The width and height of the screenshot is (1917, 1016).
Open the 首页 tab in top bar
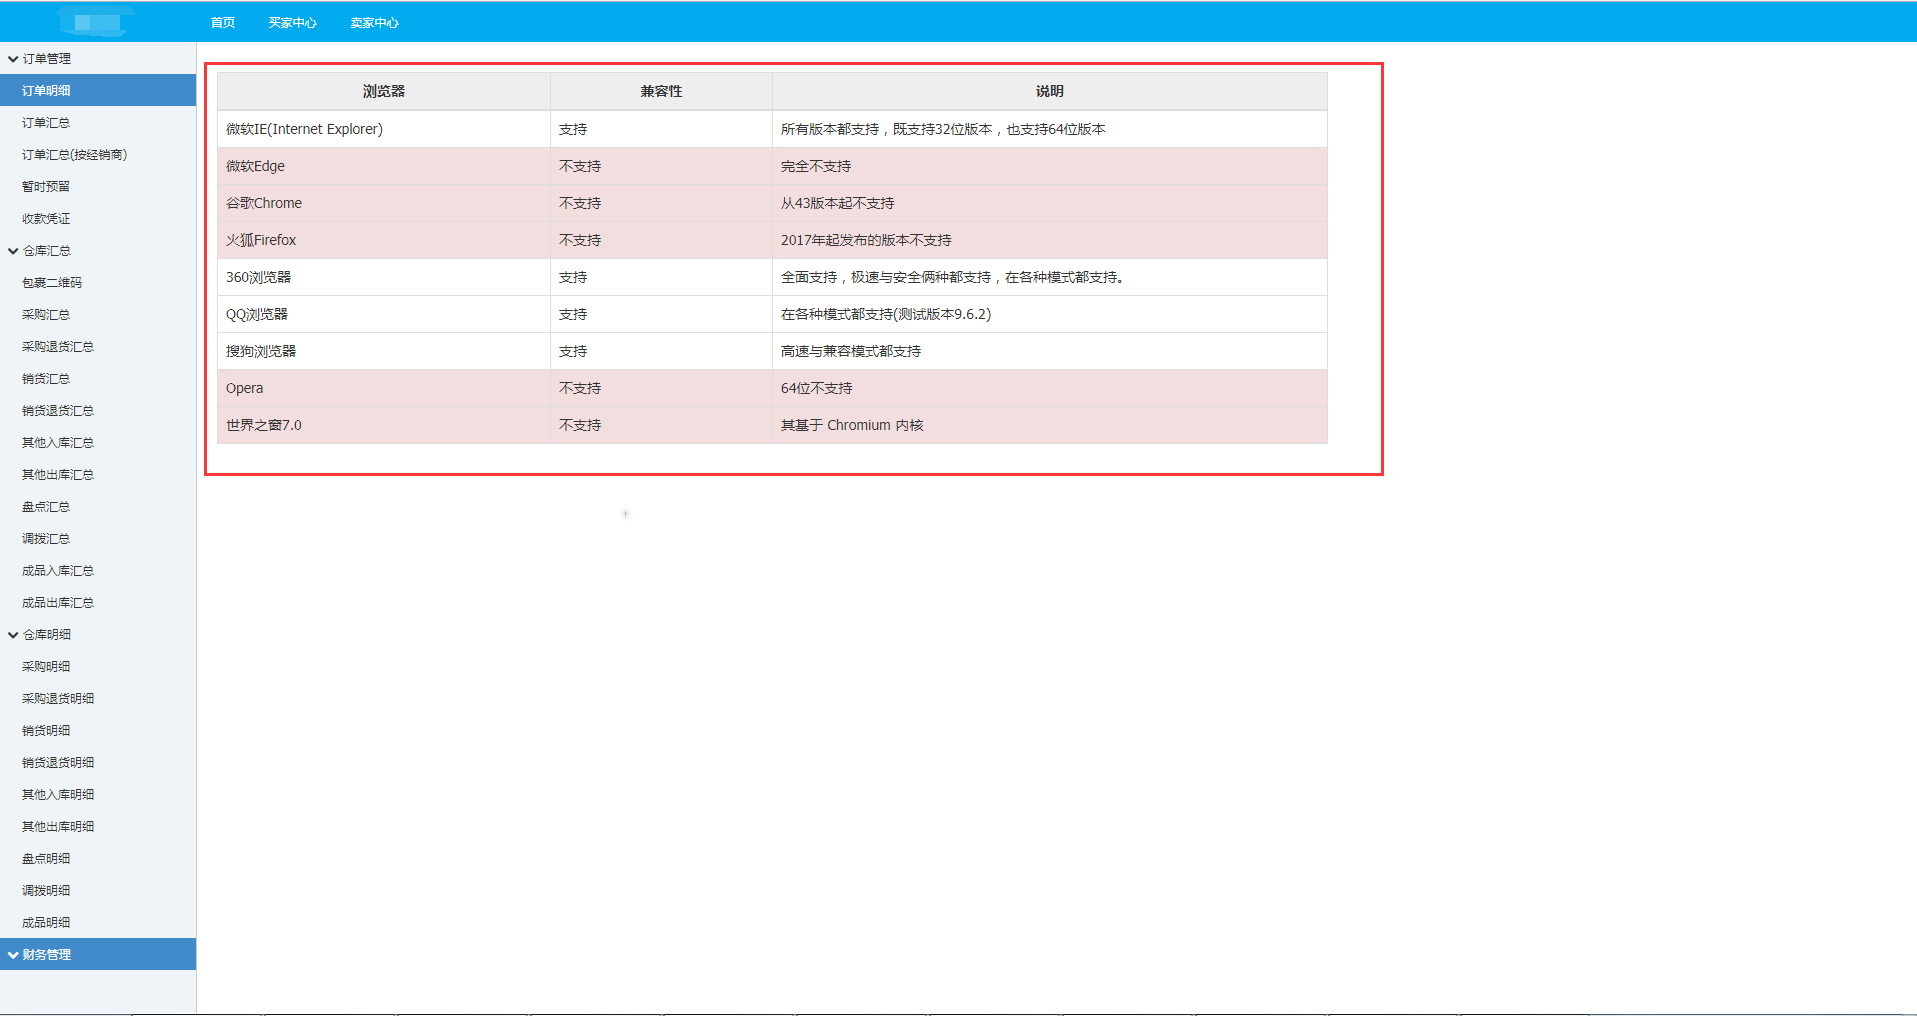pos(223,22)
